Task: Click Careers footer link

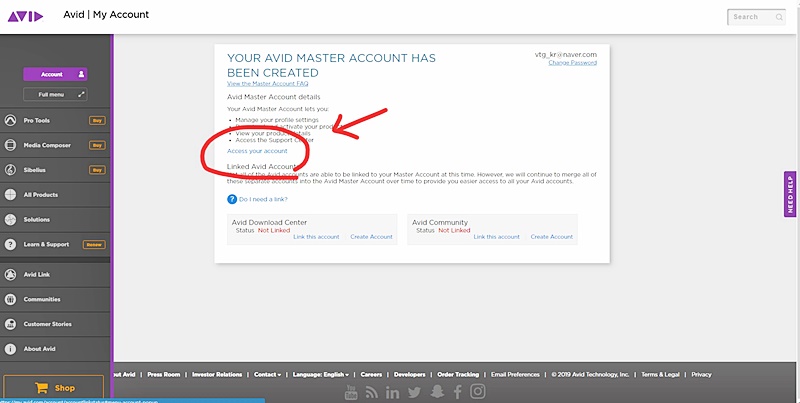Action: click(x=371, y=374)
